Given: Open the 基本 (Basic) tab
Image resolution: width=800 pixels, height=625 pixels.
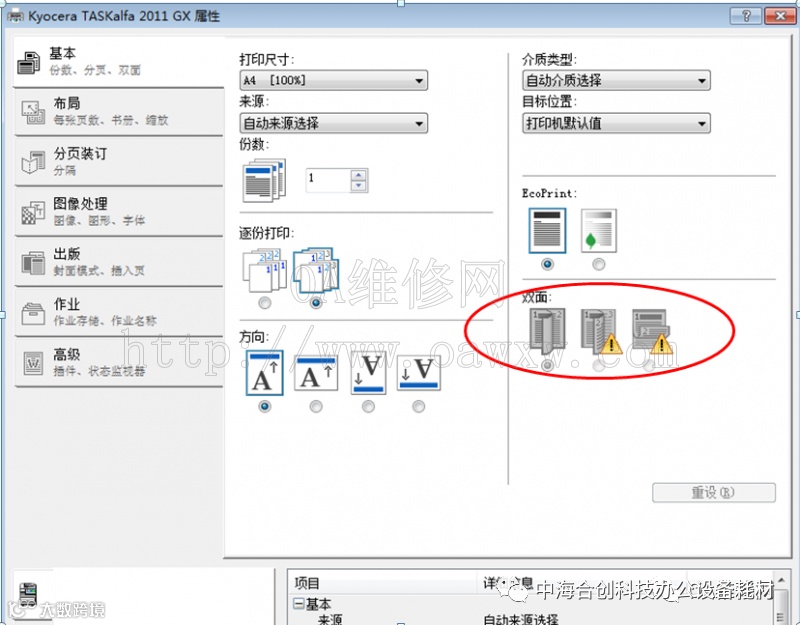Looking at the screenshot, I should click(118, 61).
